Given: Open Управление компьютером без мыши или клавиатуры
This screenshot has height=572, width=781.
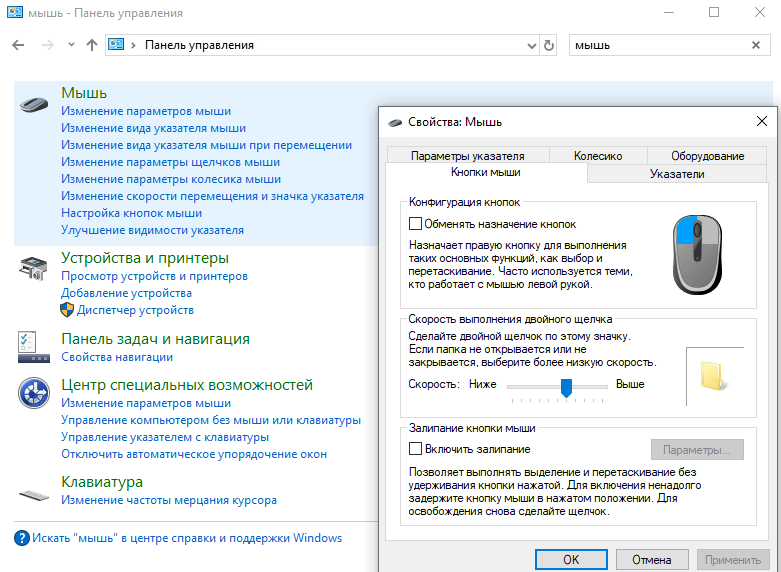Looking at the screenshot, I should (x=211, y=420).
